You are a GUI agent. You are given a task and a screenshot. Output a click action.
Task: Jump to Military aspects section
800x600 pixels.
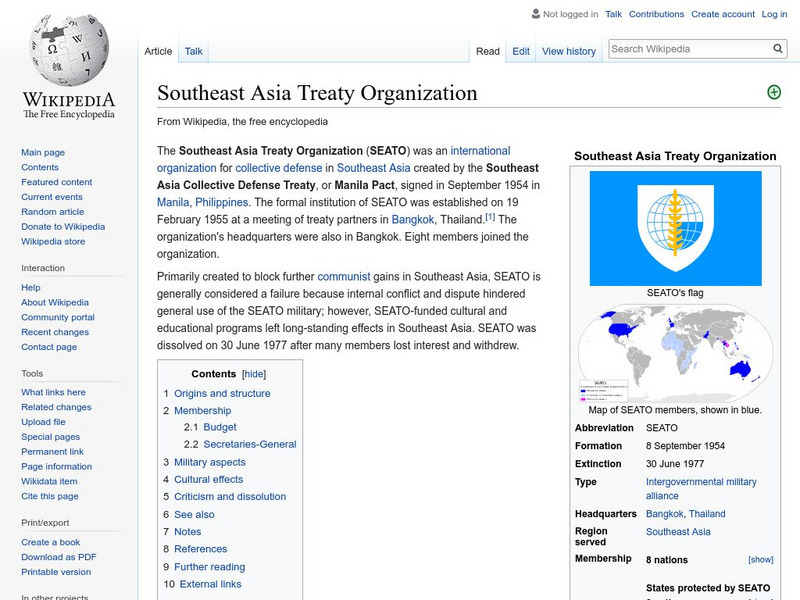210,462
